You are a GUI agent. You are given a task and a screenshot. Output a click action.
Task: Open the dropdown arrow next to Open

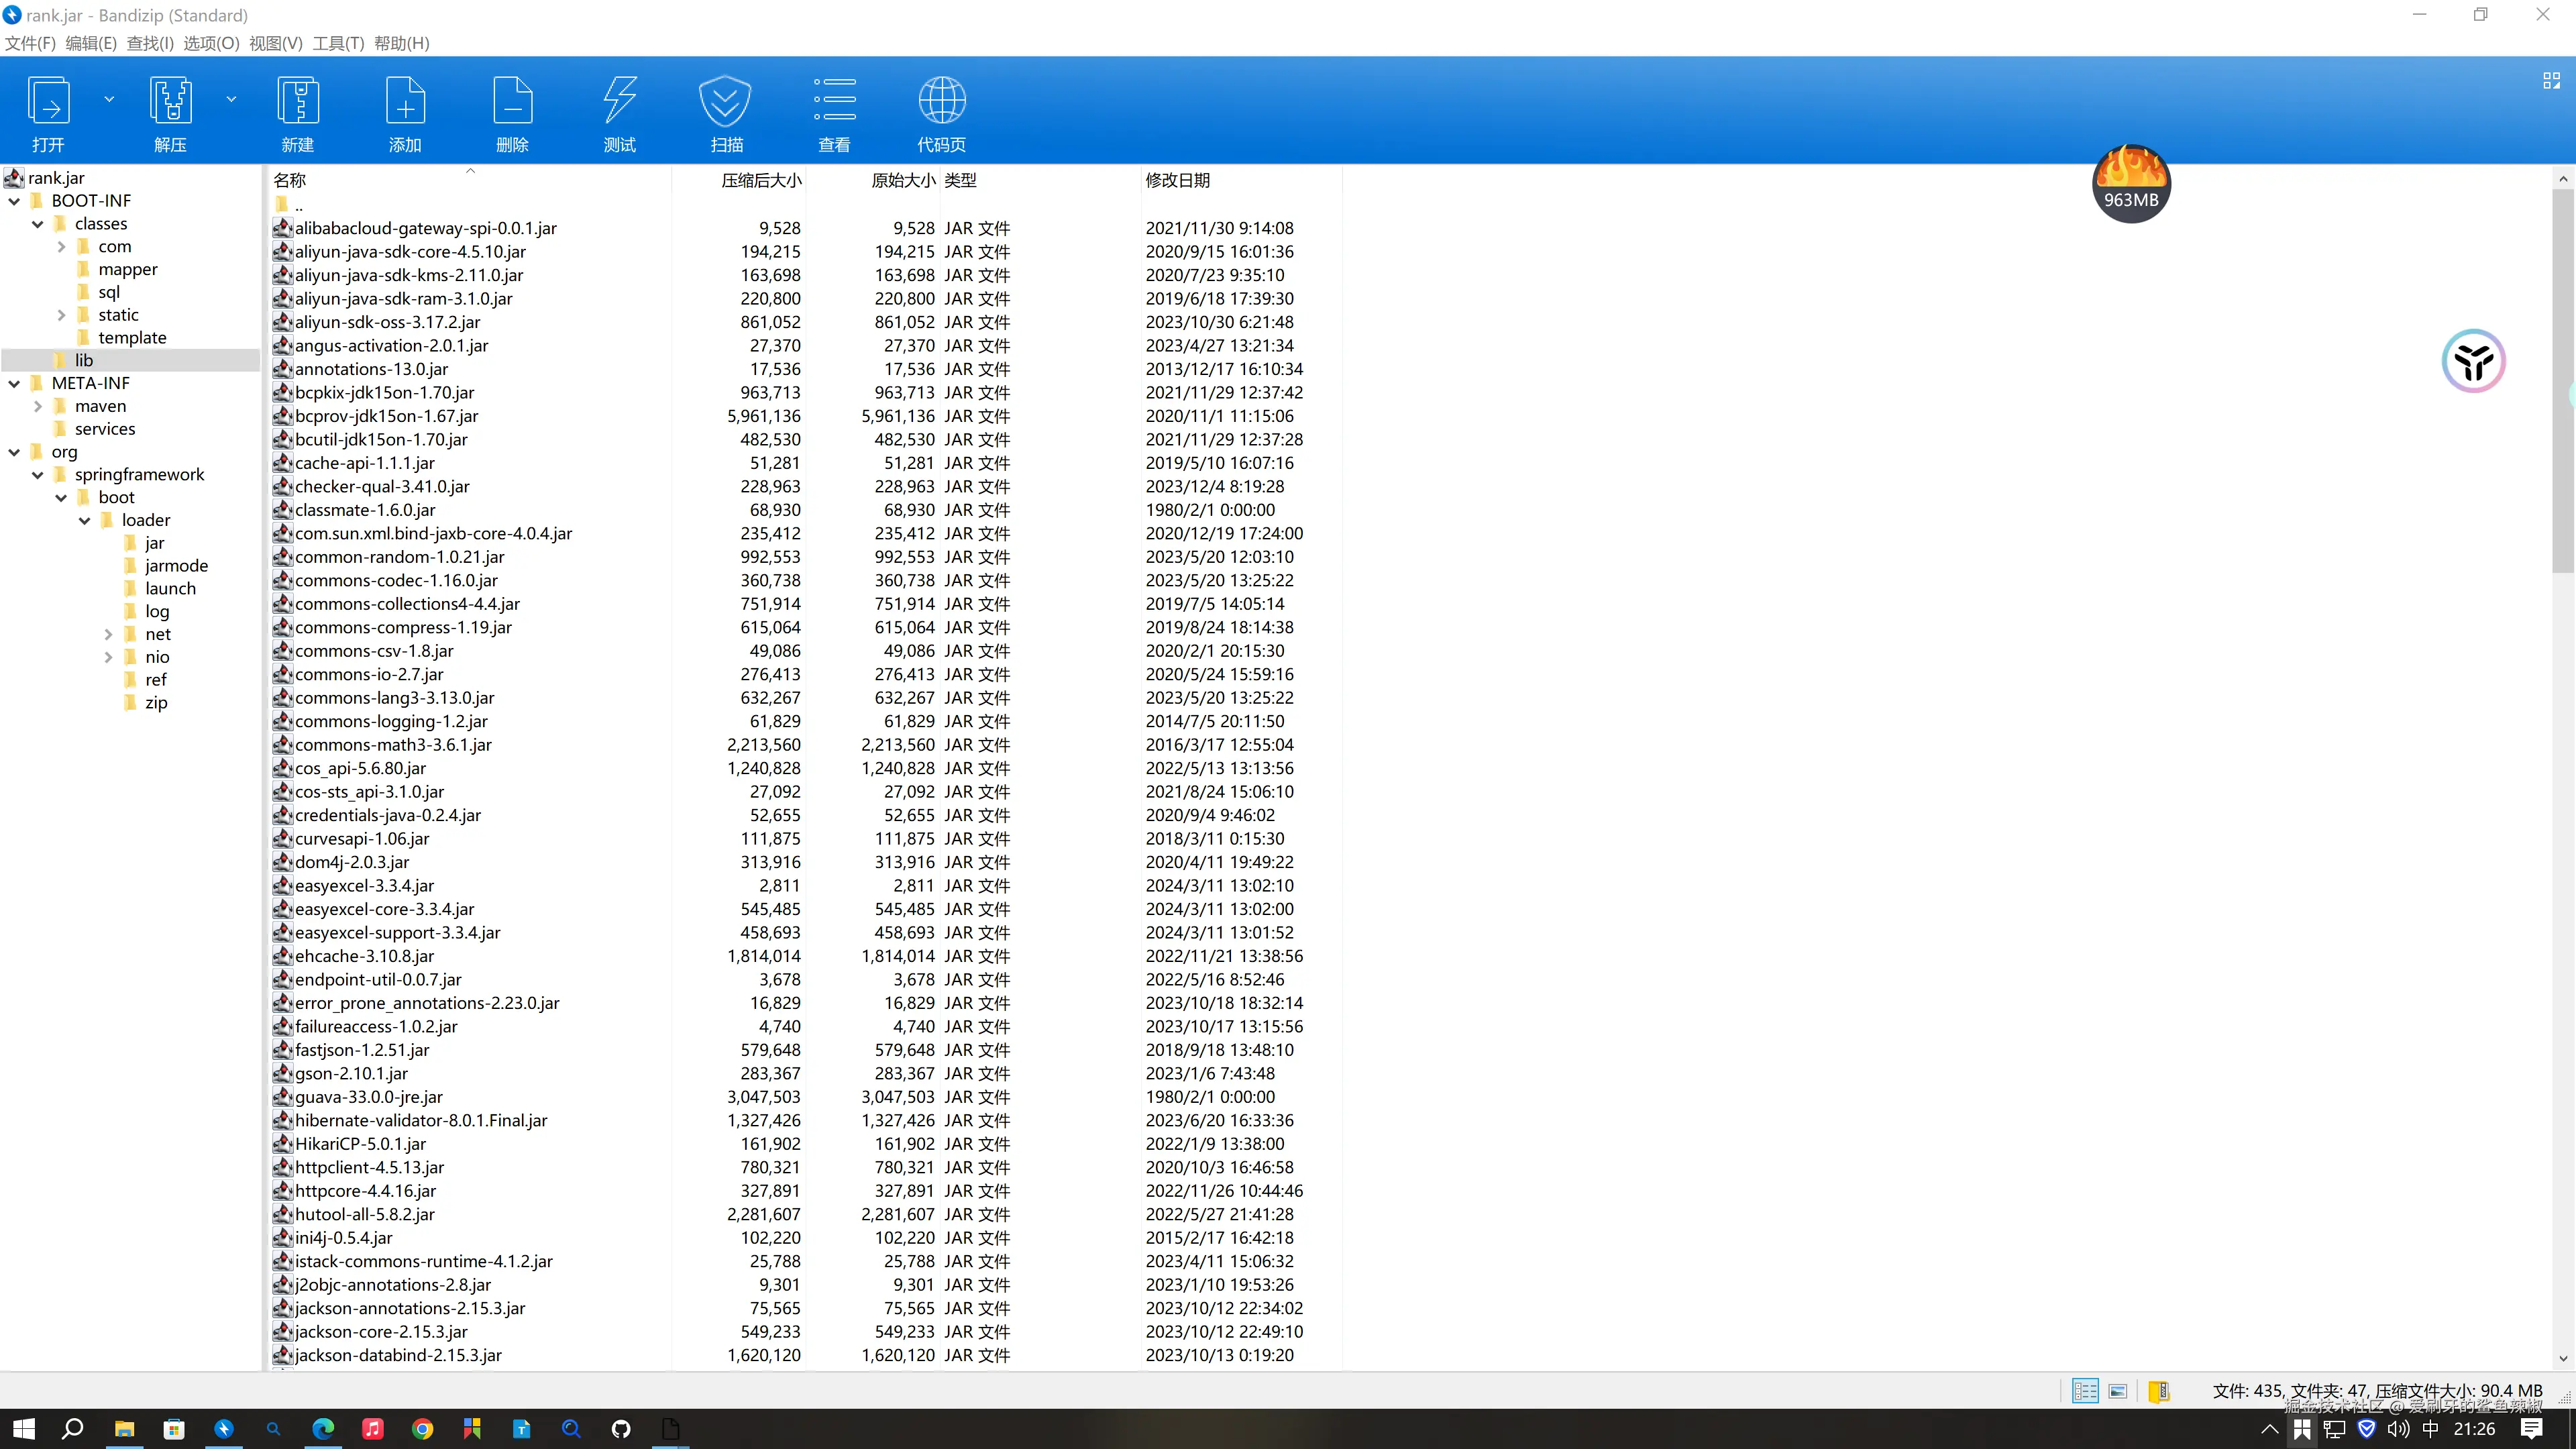coord(109,99)
